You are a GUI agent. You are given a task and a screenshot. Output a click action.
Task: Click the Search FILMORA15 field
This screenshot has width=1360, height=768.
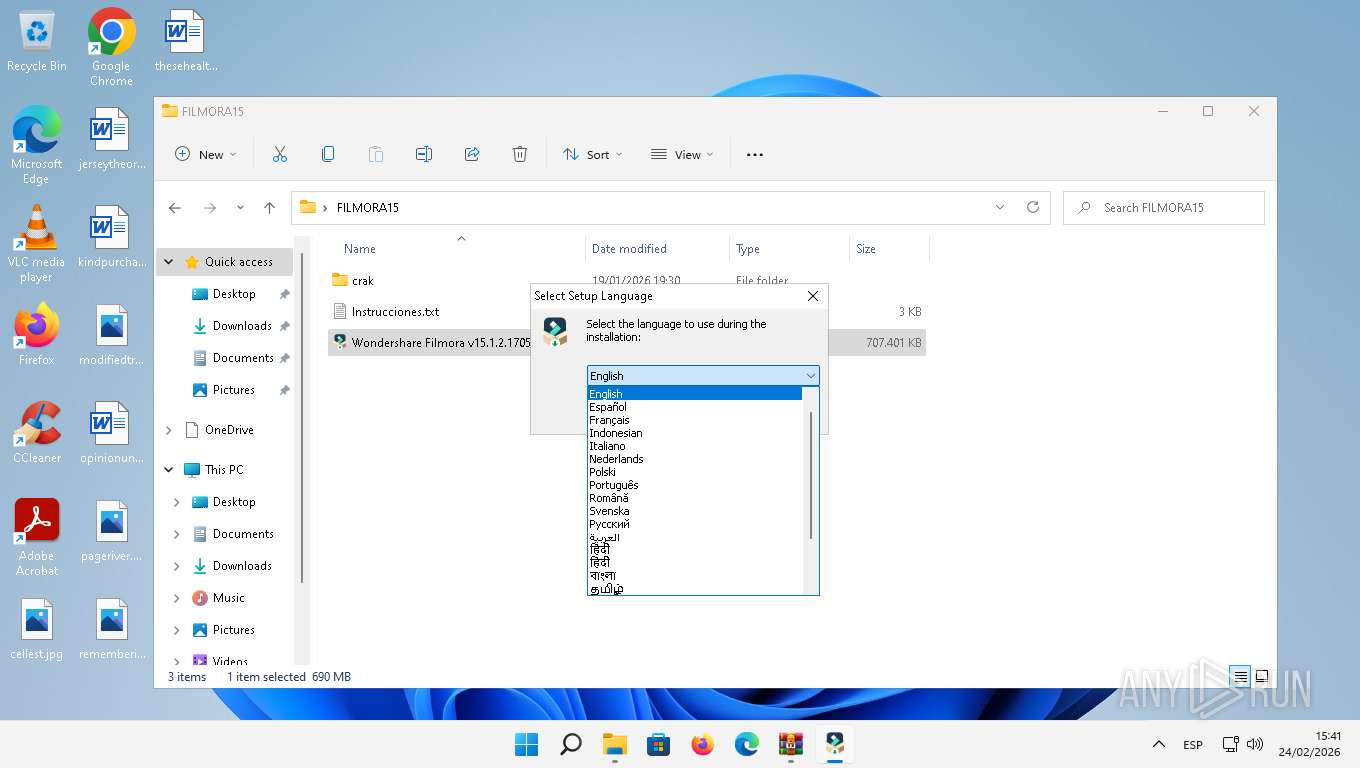click(x=1164, y=208)
